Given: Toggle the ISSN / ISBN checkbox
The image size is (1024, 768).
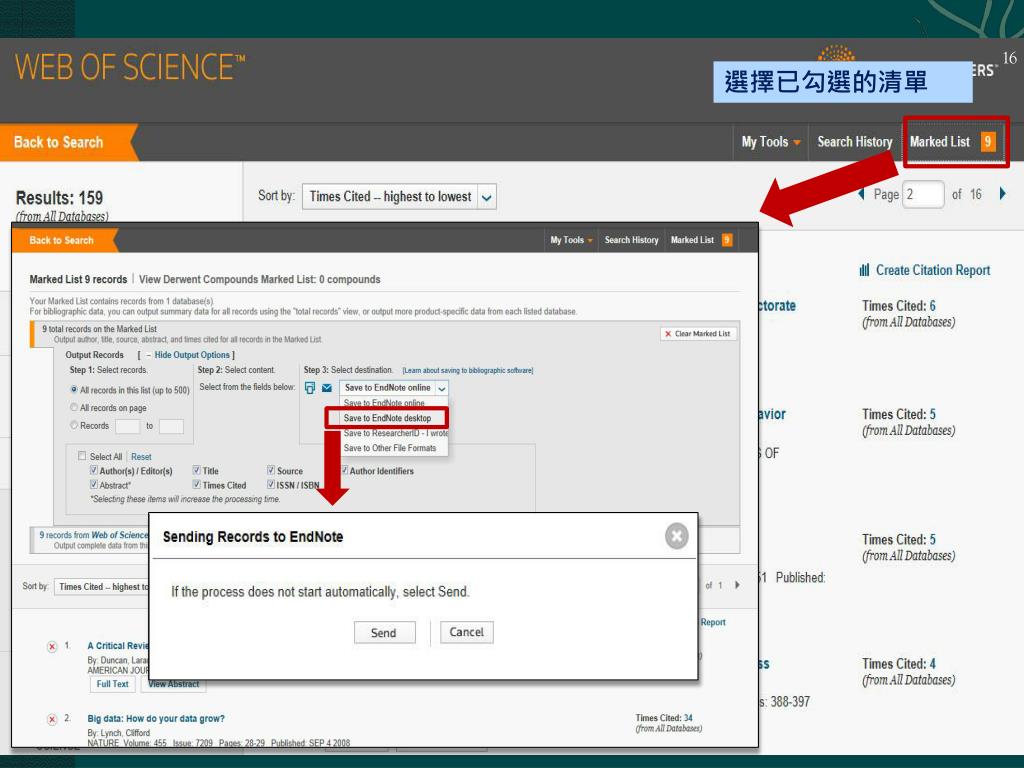Looking at the screenshot, I should (271, 485).
